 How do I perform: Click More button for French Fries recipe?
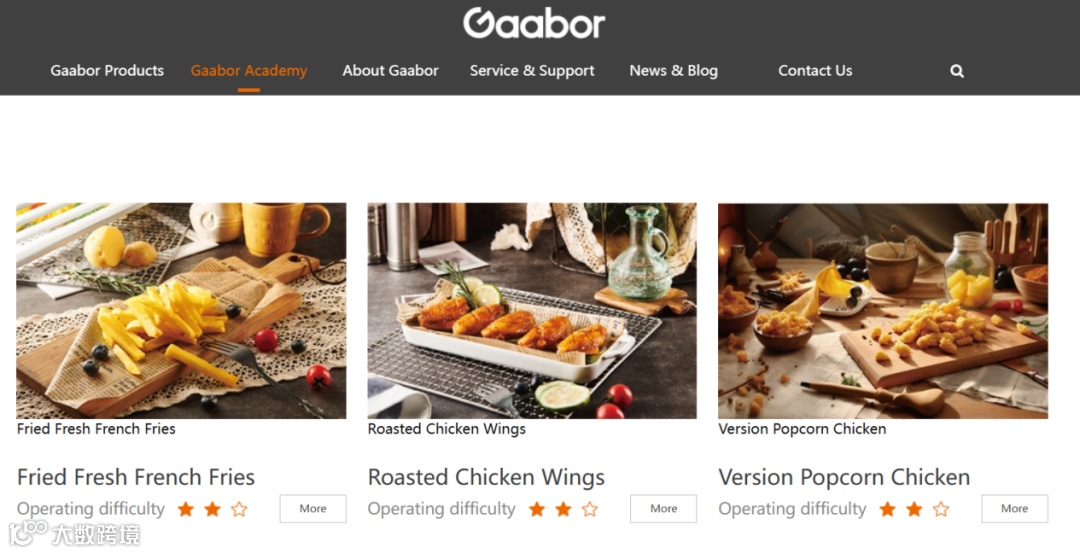point(313,509)
